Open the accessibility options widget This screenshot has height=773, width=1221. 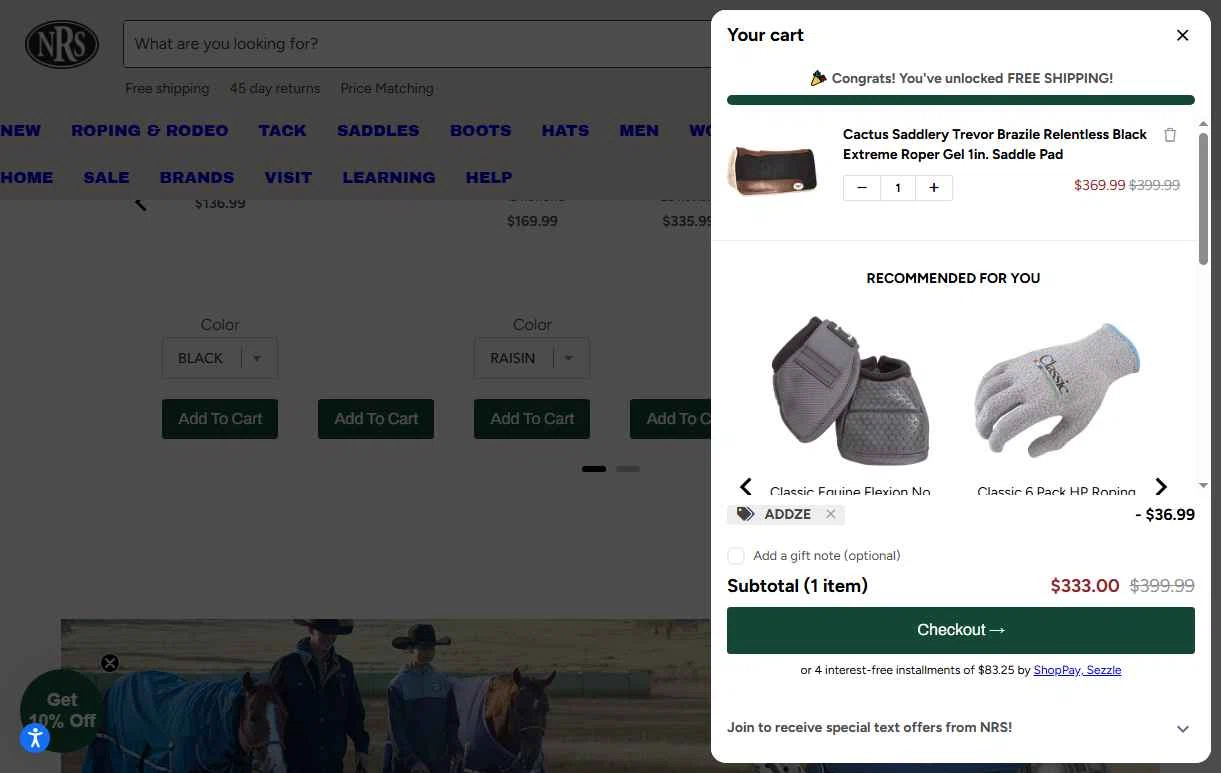(x=35, y=739)
